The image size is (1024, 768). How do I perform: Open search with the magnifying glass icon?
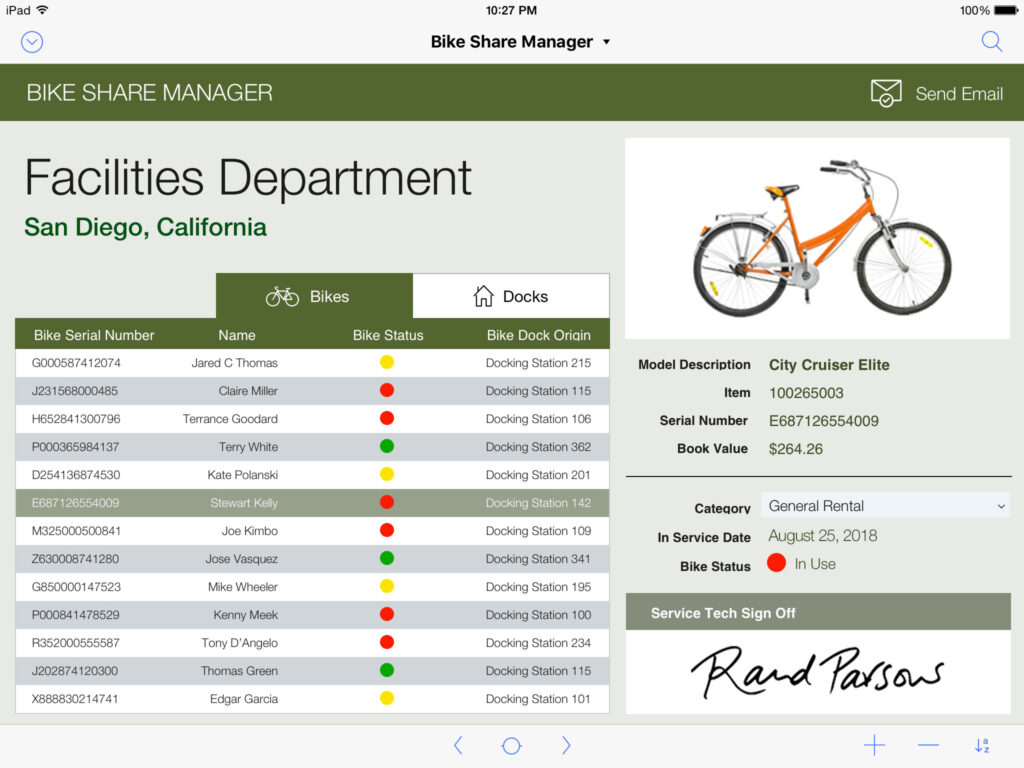(x=991, y=41)
